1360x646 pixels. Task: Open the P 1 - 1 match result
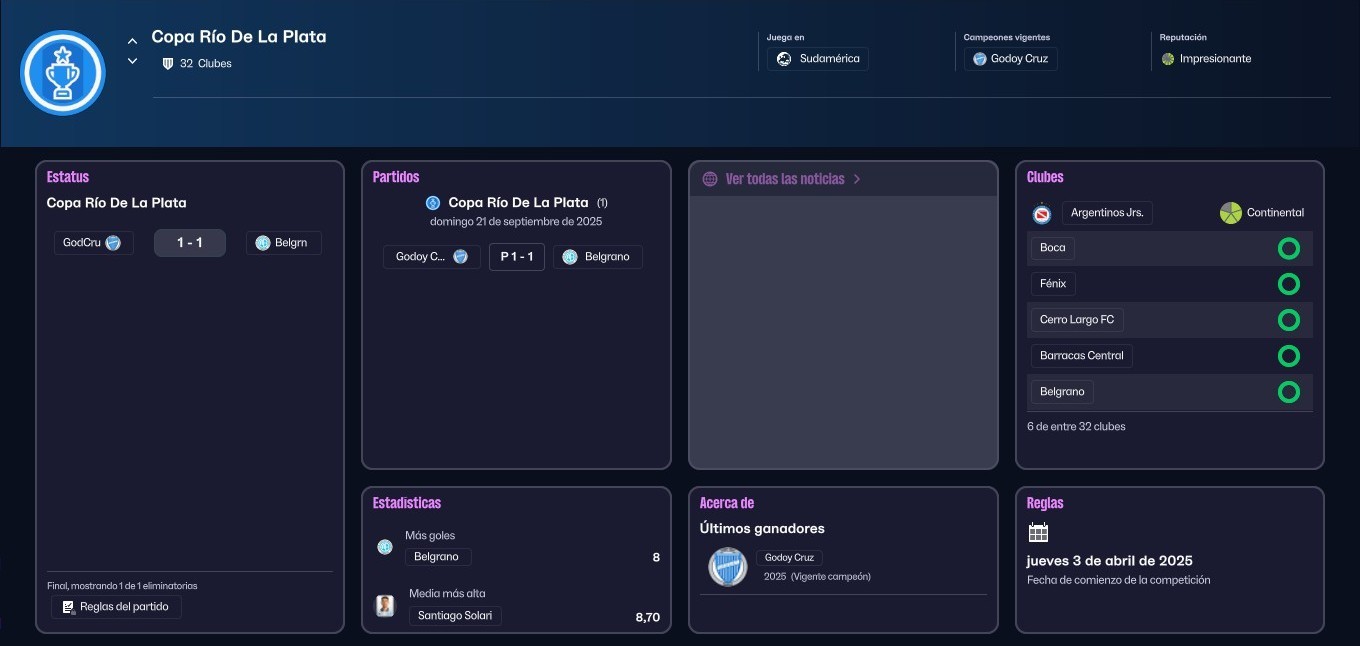(516, 257)
